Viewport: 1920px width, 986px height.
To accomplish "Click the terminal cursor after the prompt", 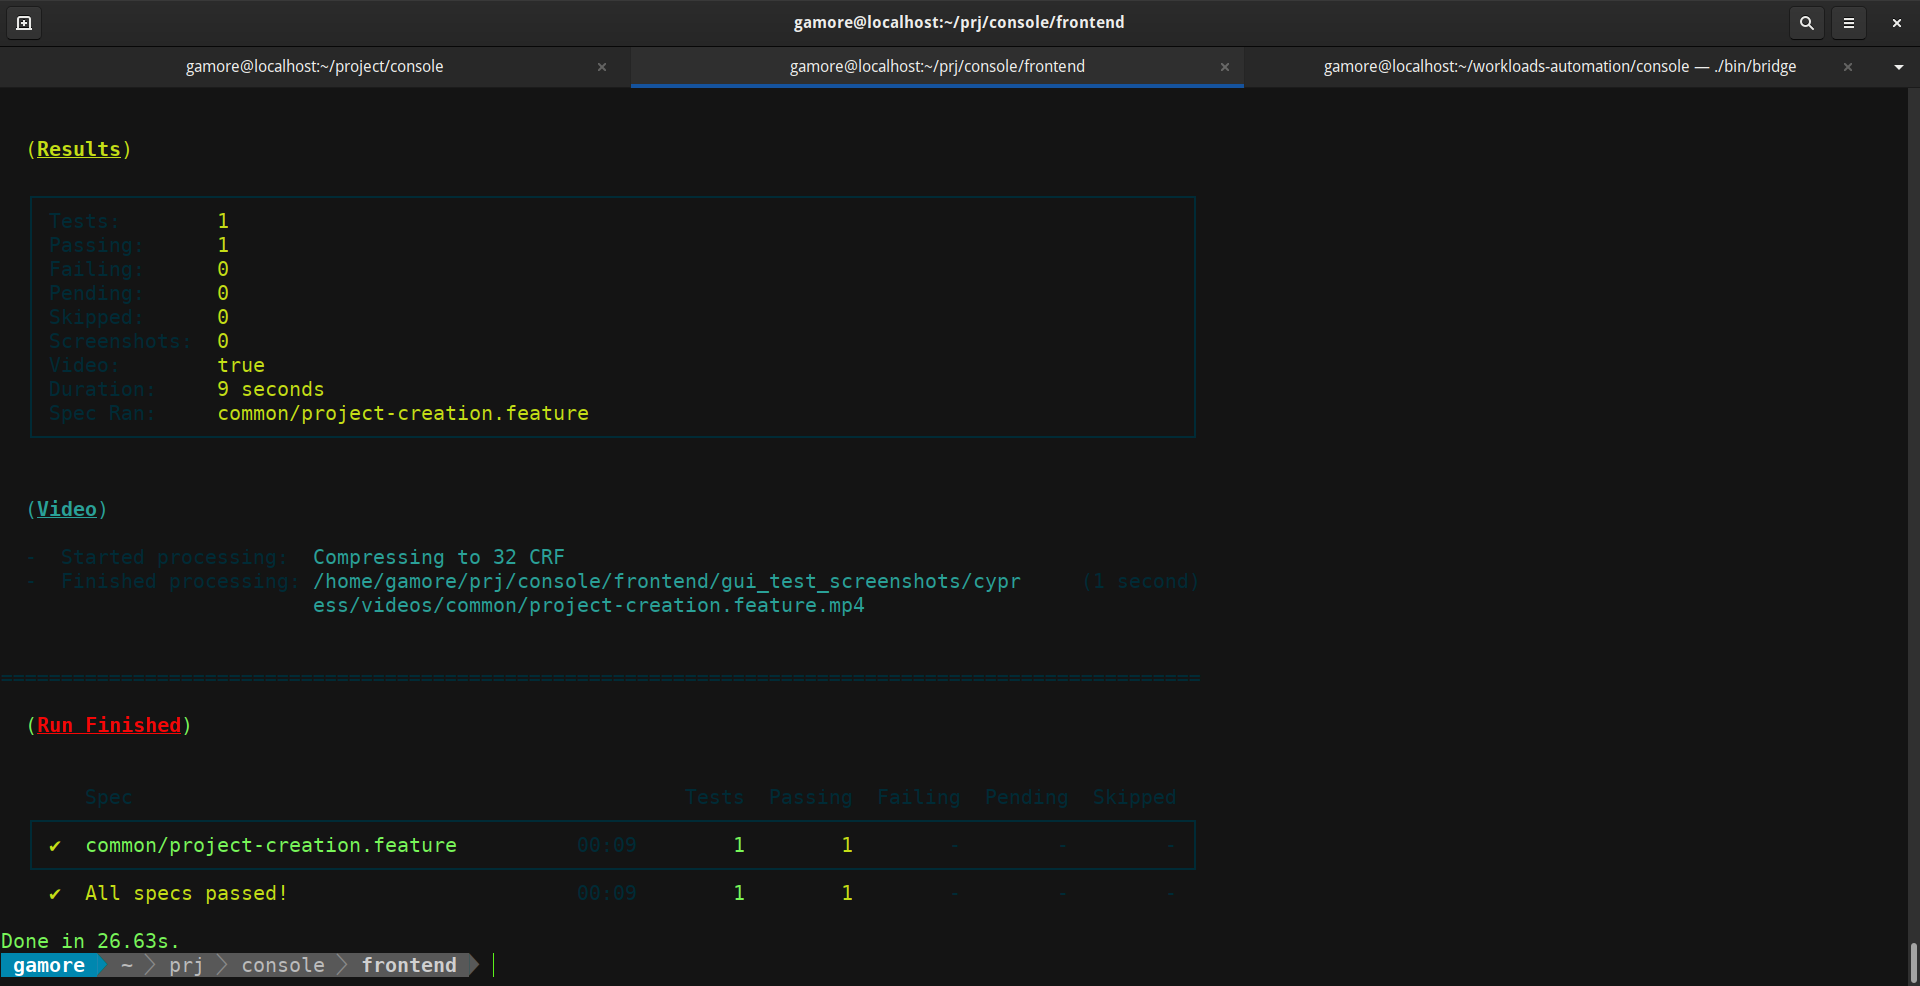I will click(494, 965).
